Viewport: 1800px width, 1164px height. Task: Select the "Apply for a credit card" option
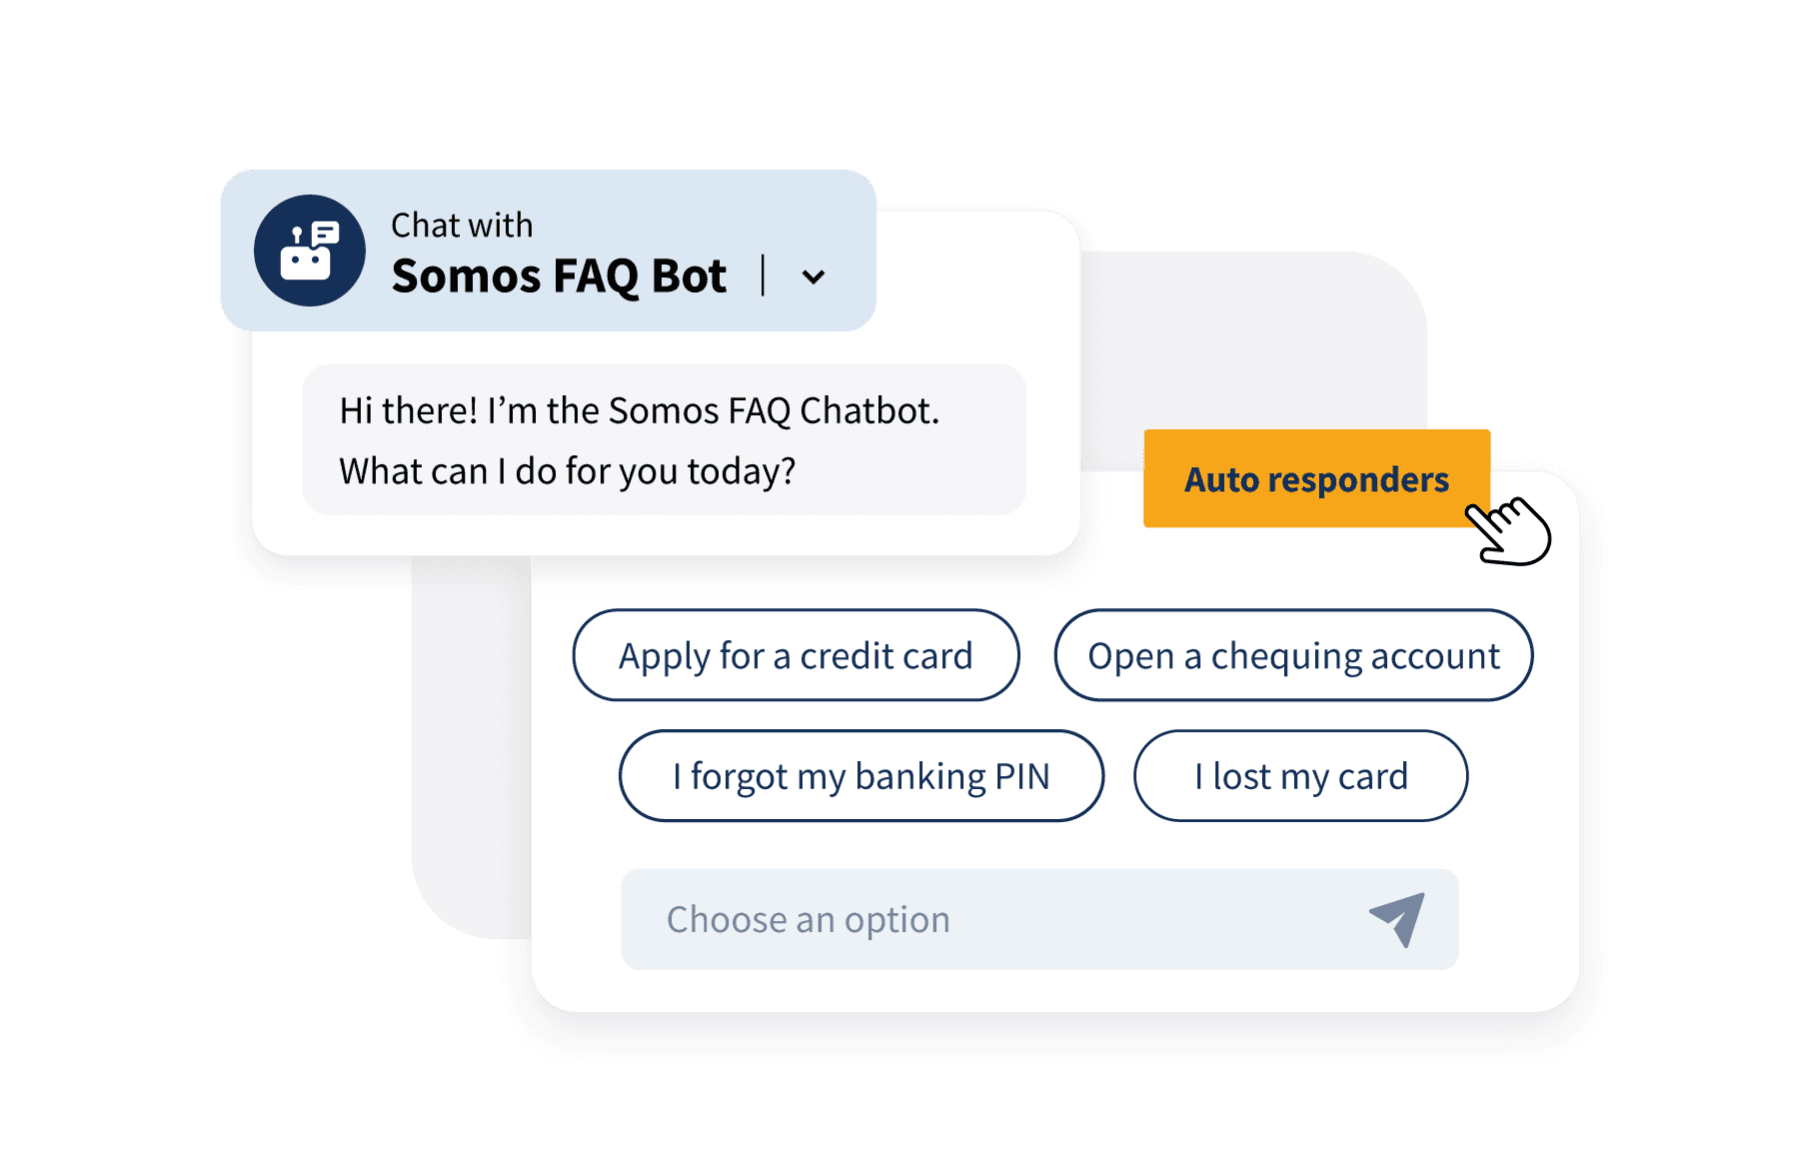click(795, 656)
